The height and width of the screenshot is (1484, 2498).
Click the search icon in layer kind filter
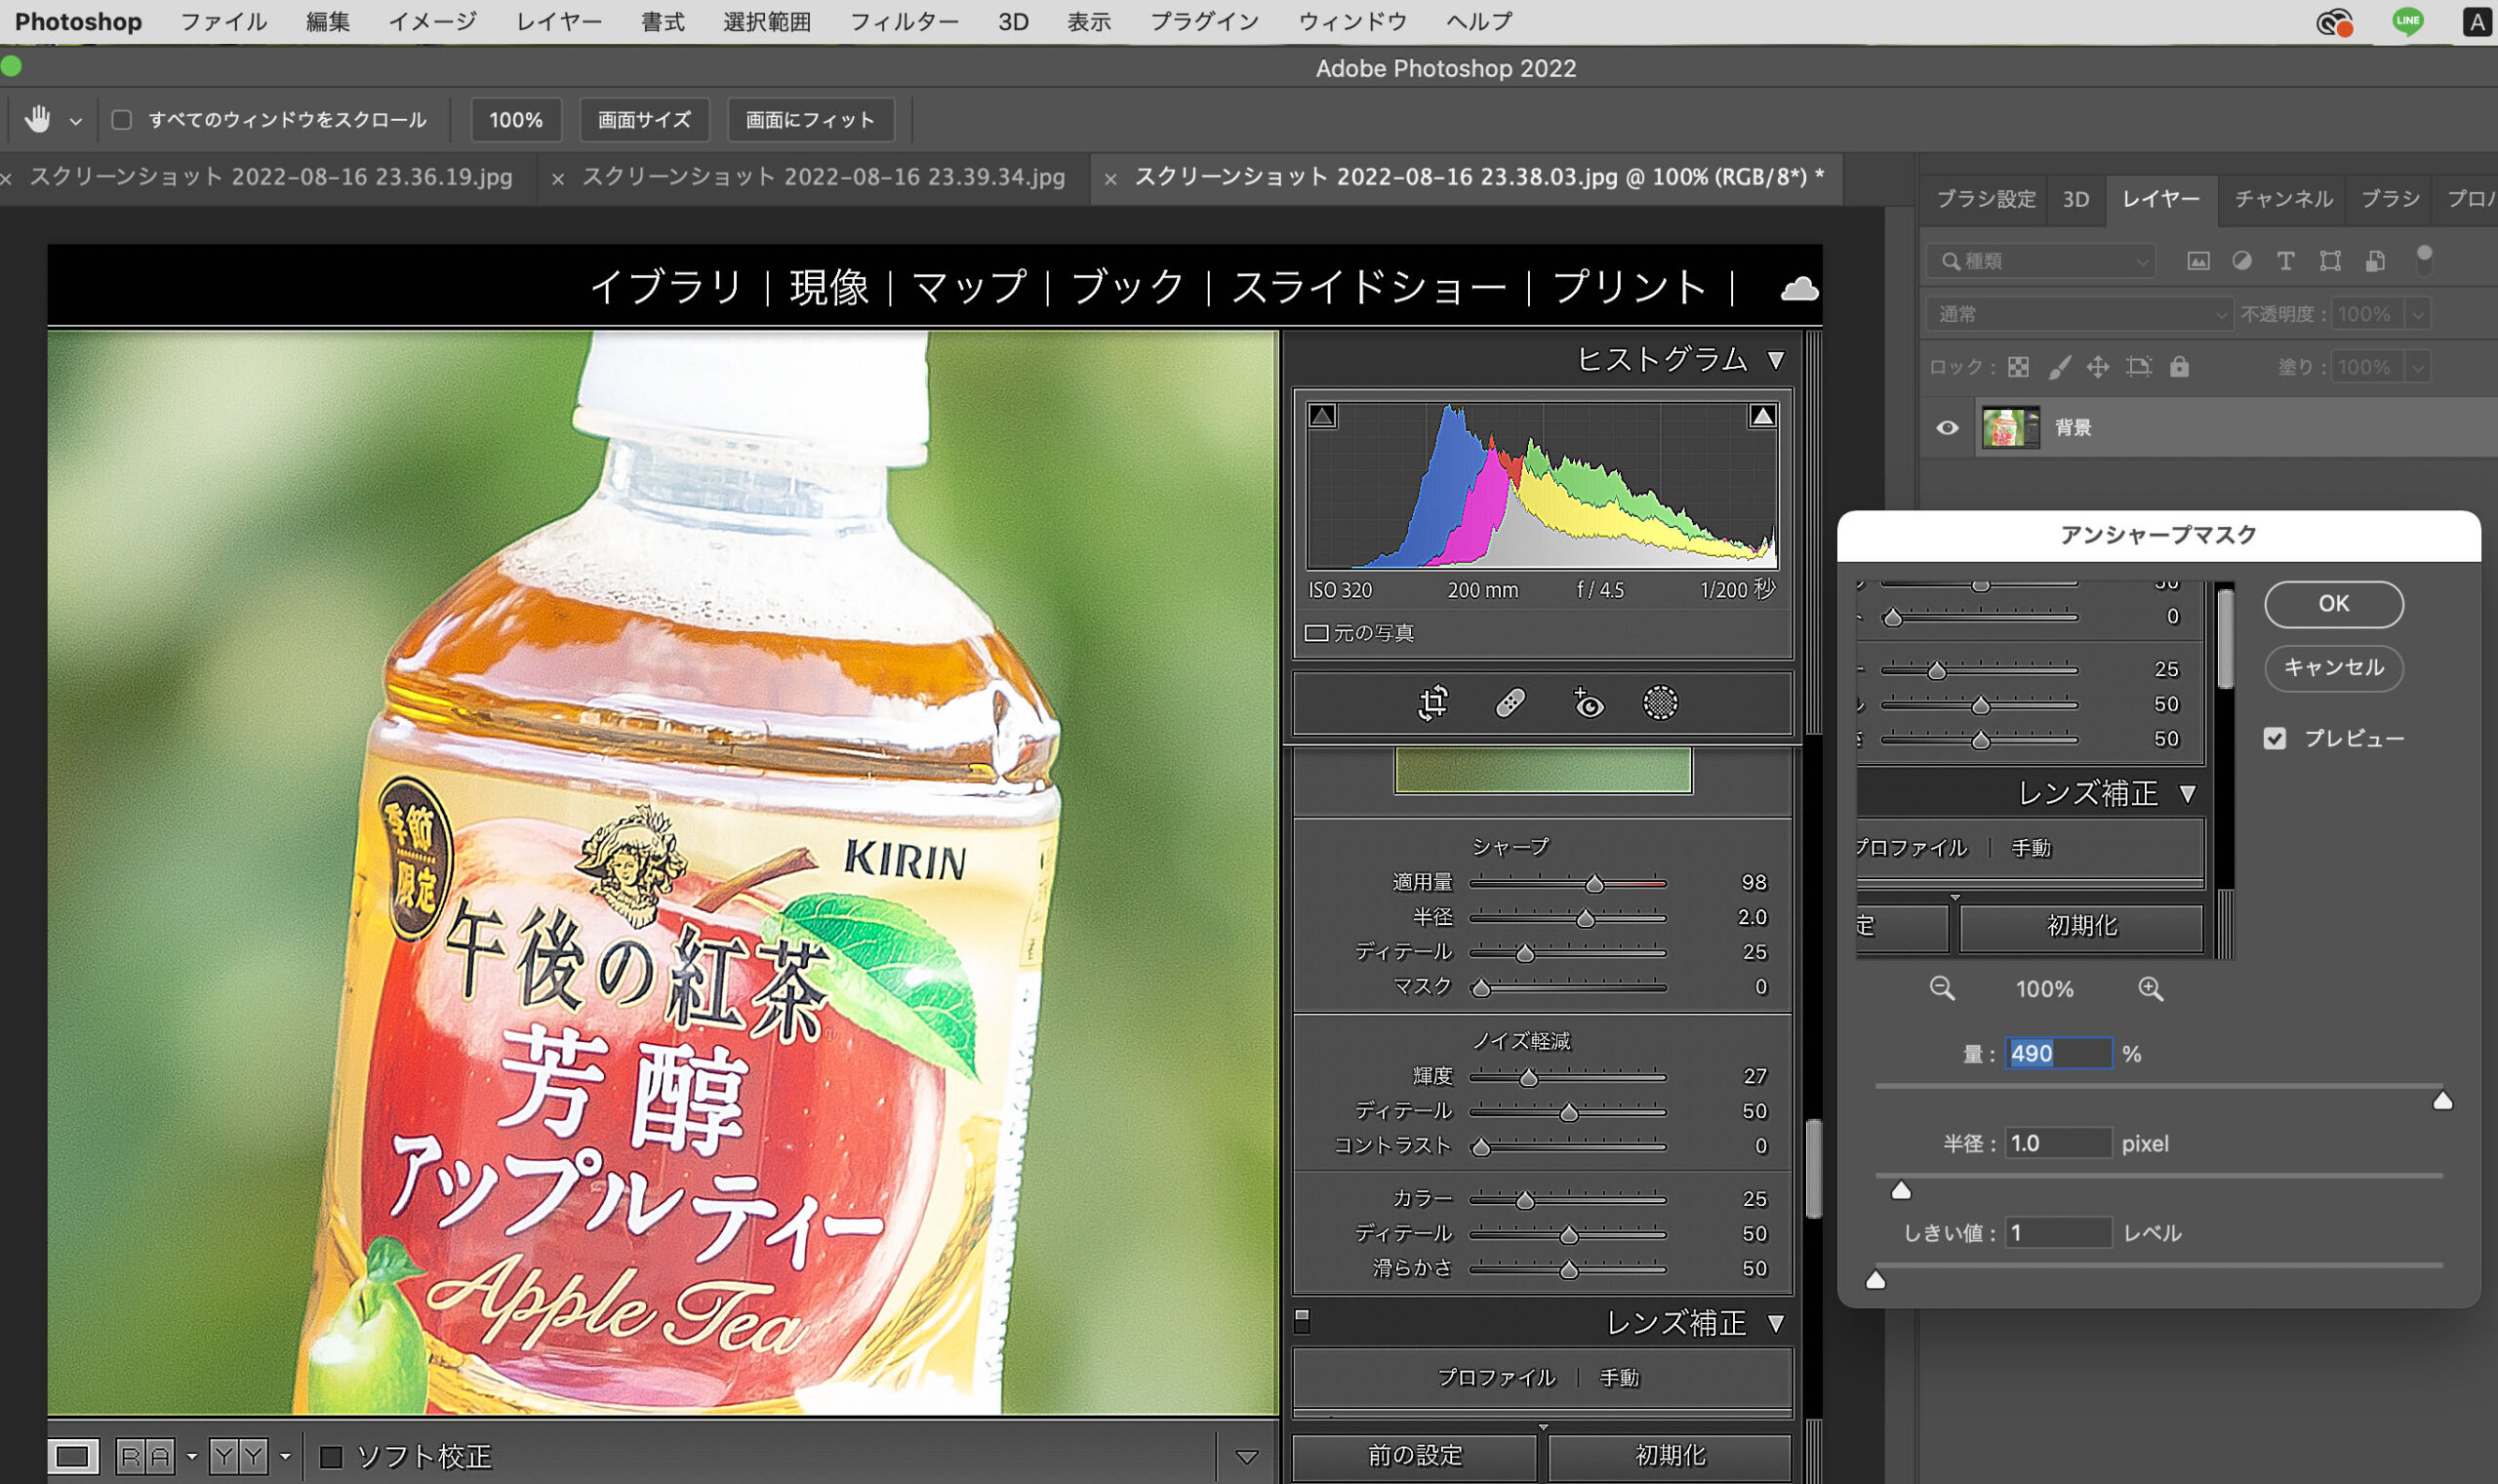click(x=1950, y=261)
